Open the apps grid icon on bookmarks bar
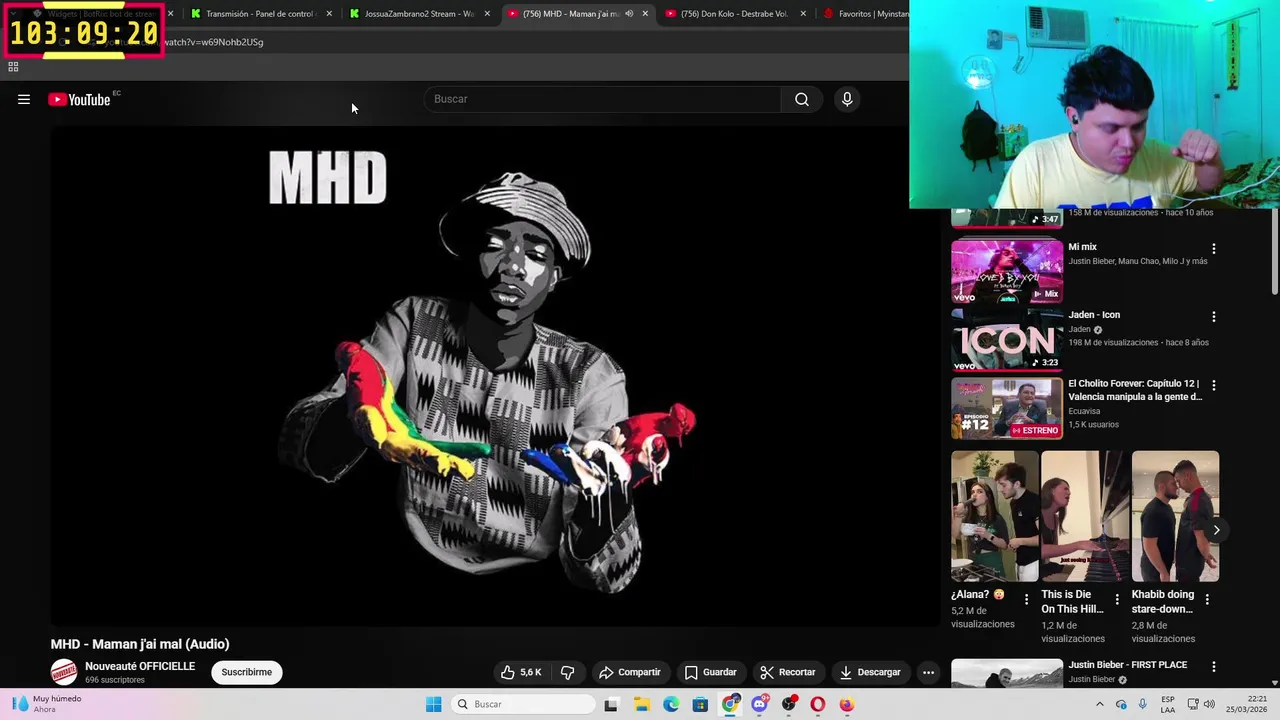The width and height of the screenshot is (1280, 720). pyautogui.click(x=13, y=67)
